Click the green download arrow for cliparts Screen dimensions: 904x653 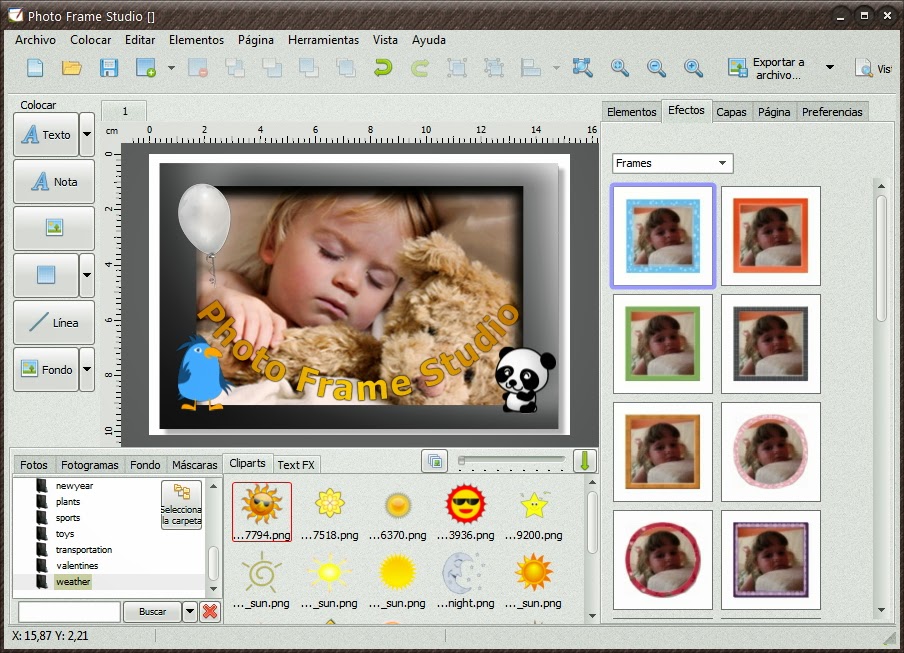point(584,461)
